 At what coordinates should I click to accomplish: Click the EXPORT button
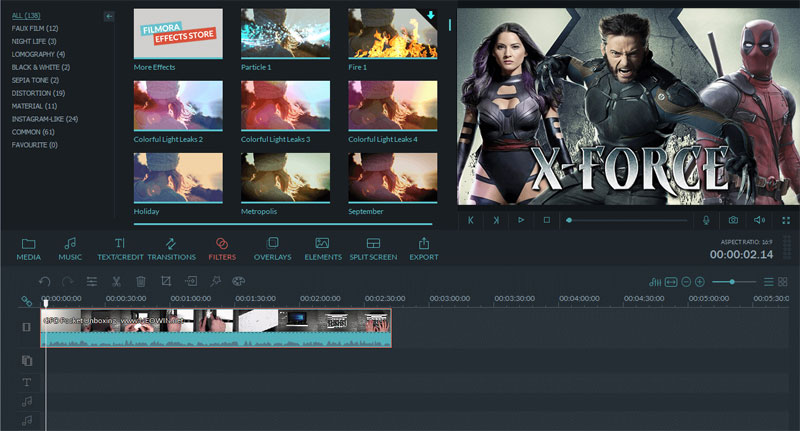[x=423, y=249]
